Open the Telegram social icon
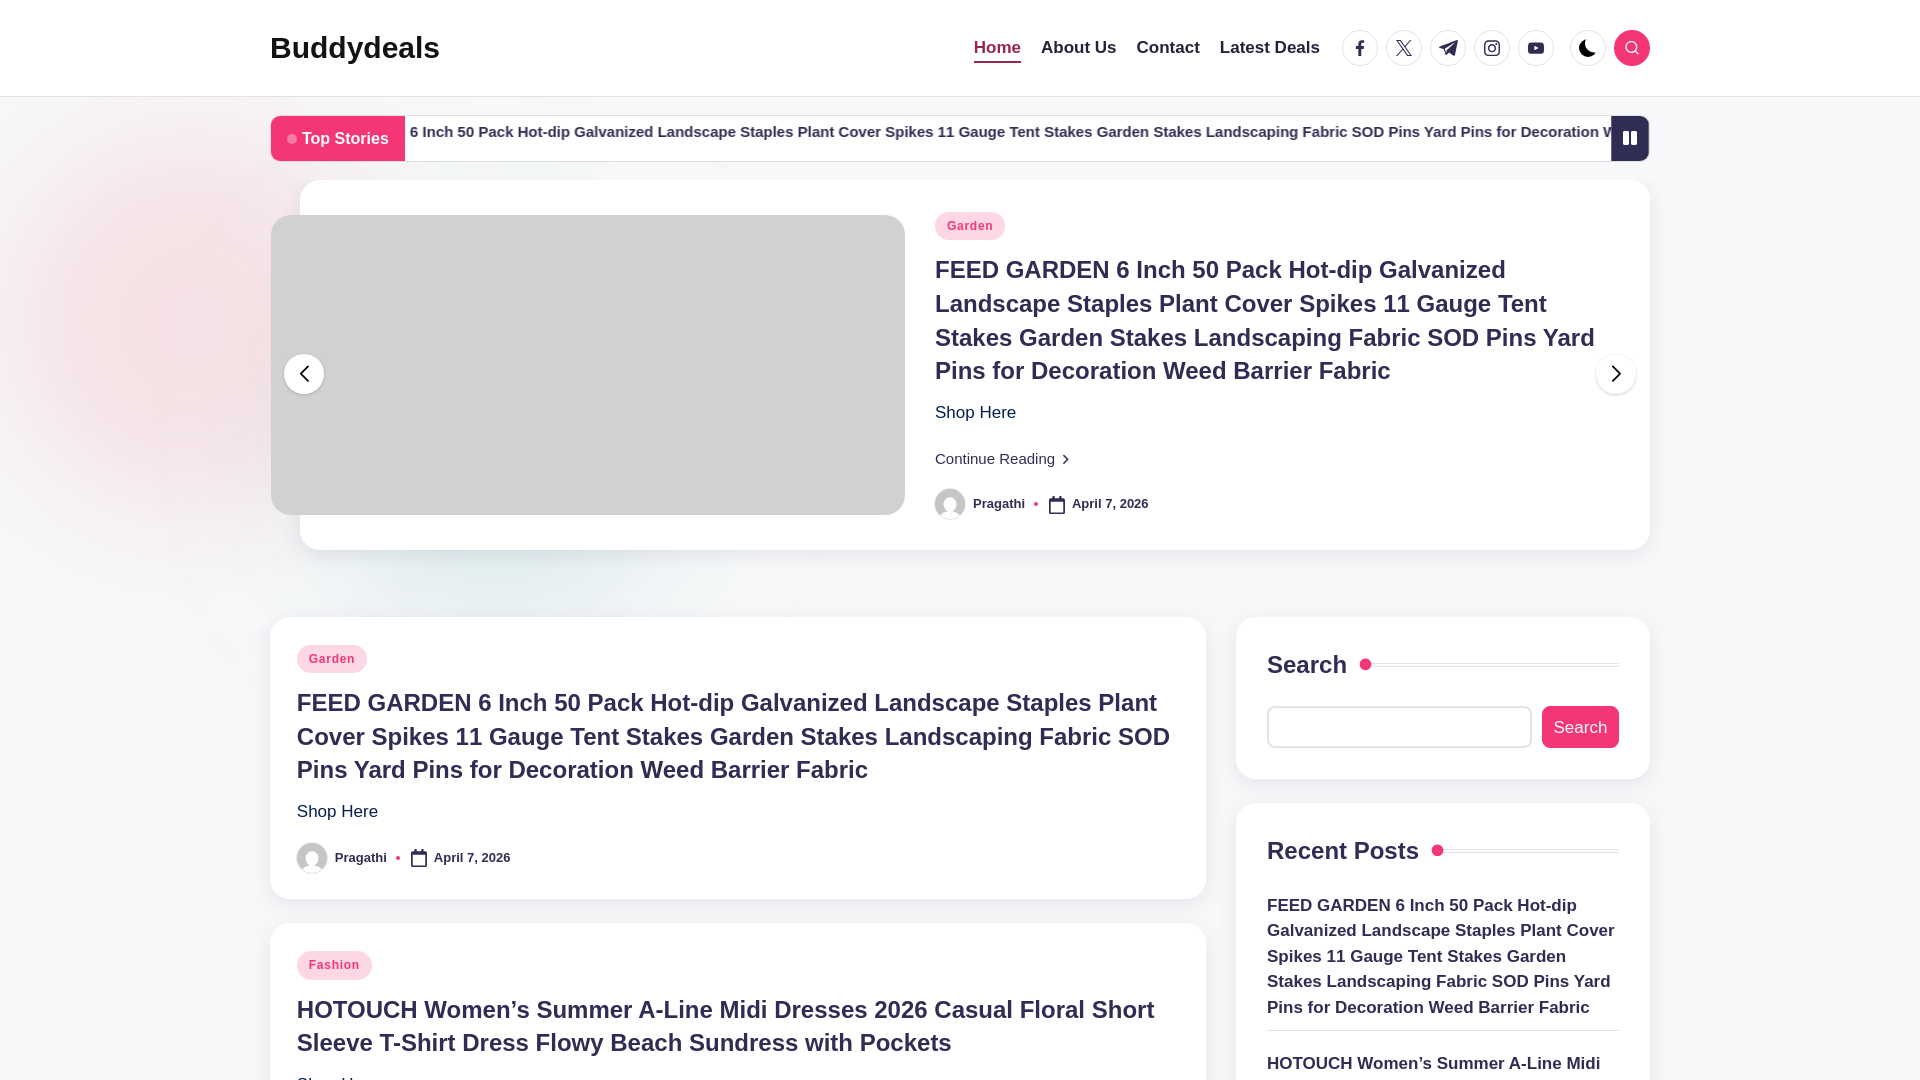 [x=1448, y=48]
